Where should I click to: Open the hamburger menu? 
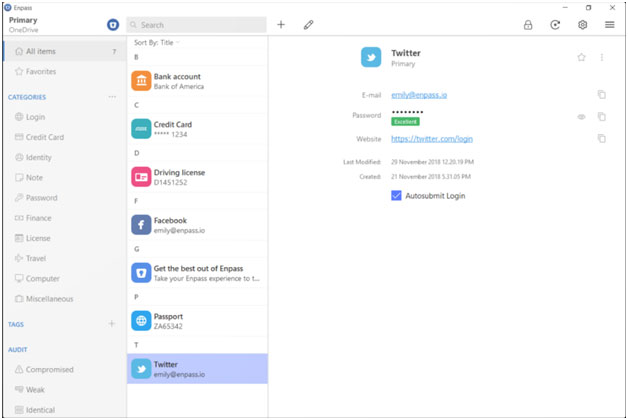610,25
